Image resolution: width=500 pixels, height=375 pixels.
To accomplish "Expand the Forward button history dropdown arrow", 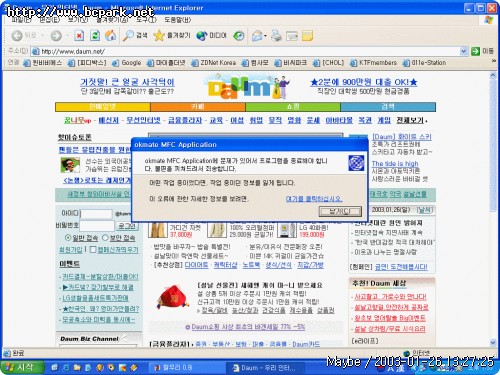I will pos(67,35).
